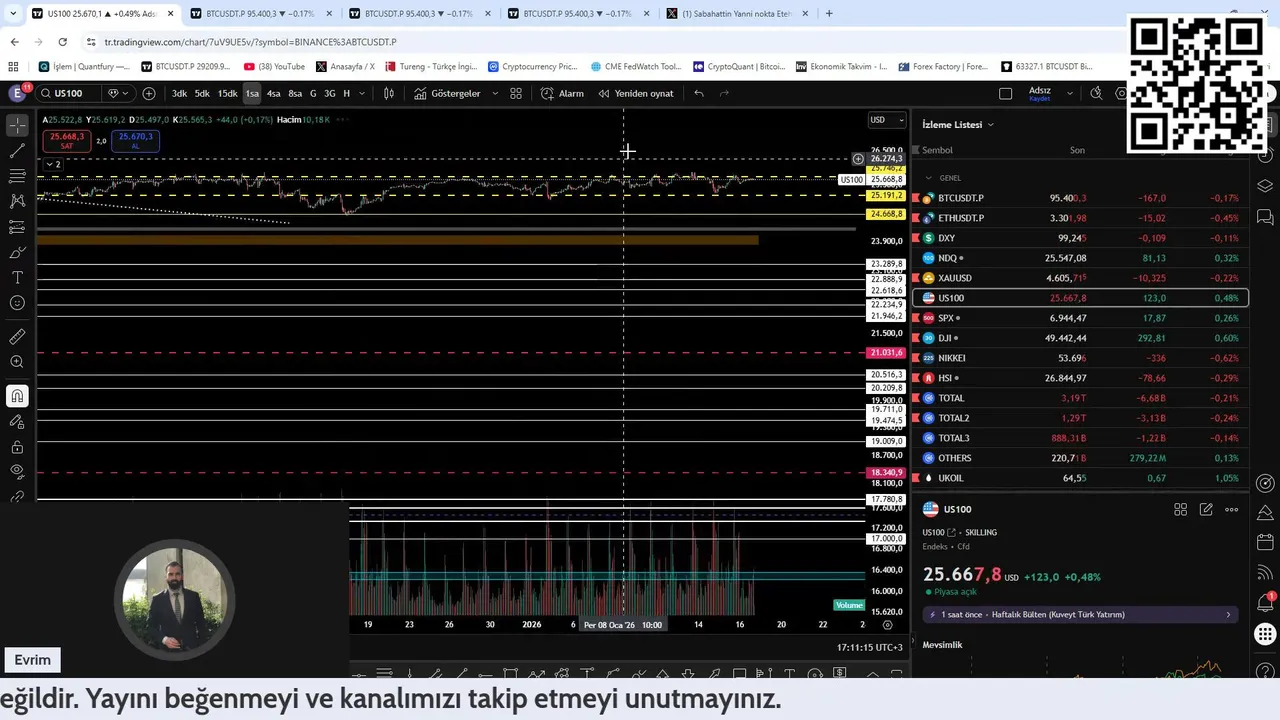1280x720 pixels.
Task: Reload the page with browser refresh
Action: pyautogui.click(x=62, y=42)
